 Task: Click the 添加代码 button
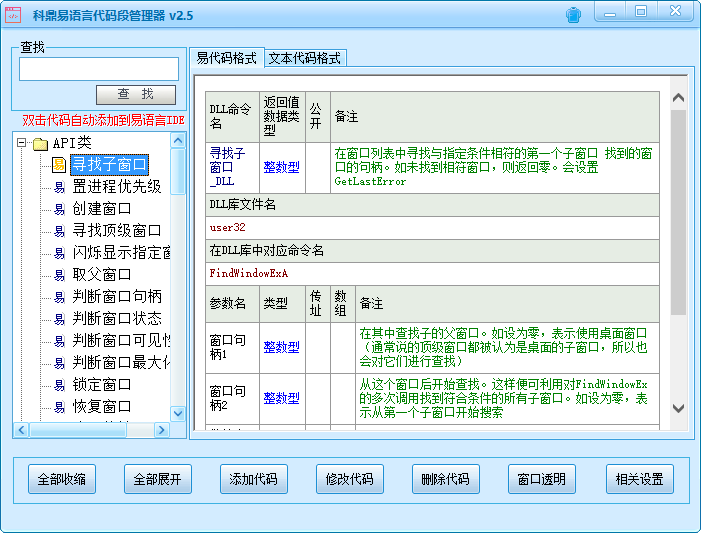point(254,479)
